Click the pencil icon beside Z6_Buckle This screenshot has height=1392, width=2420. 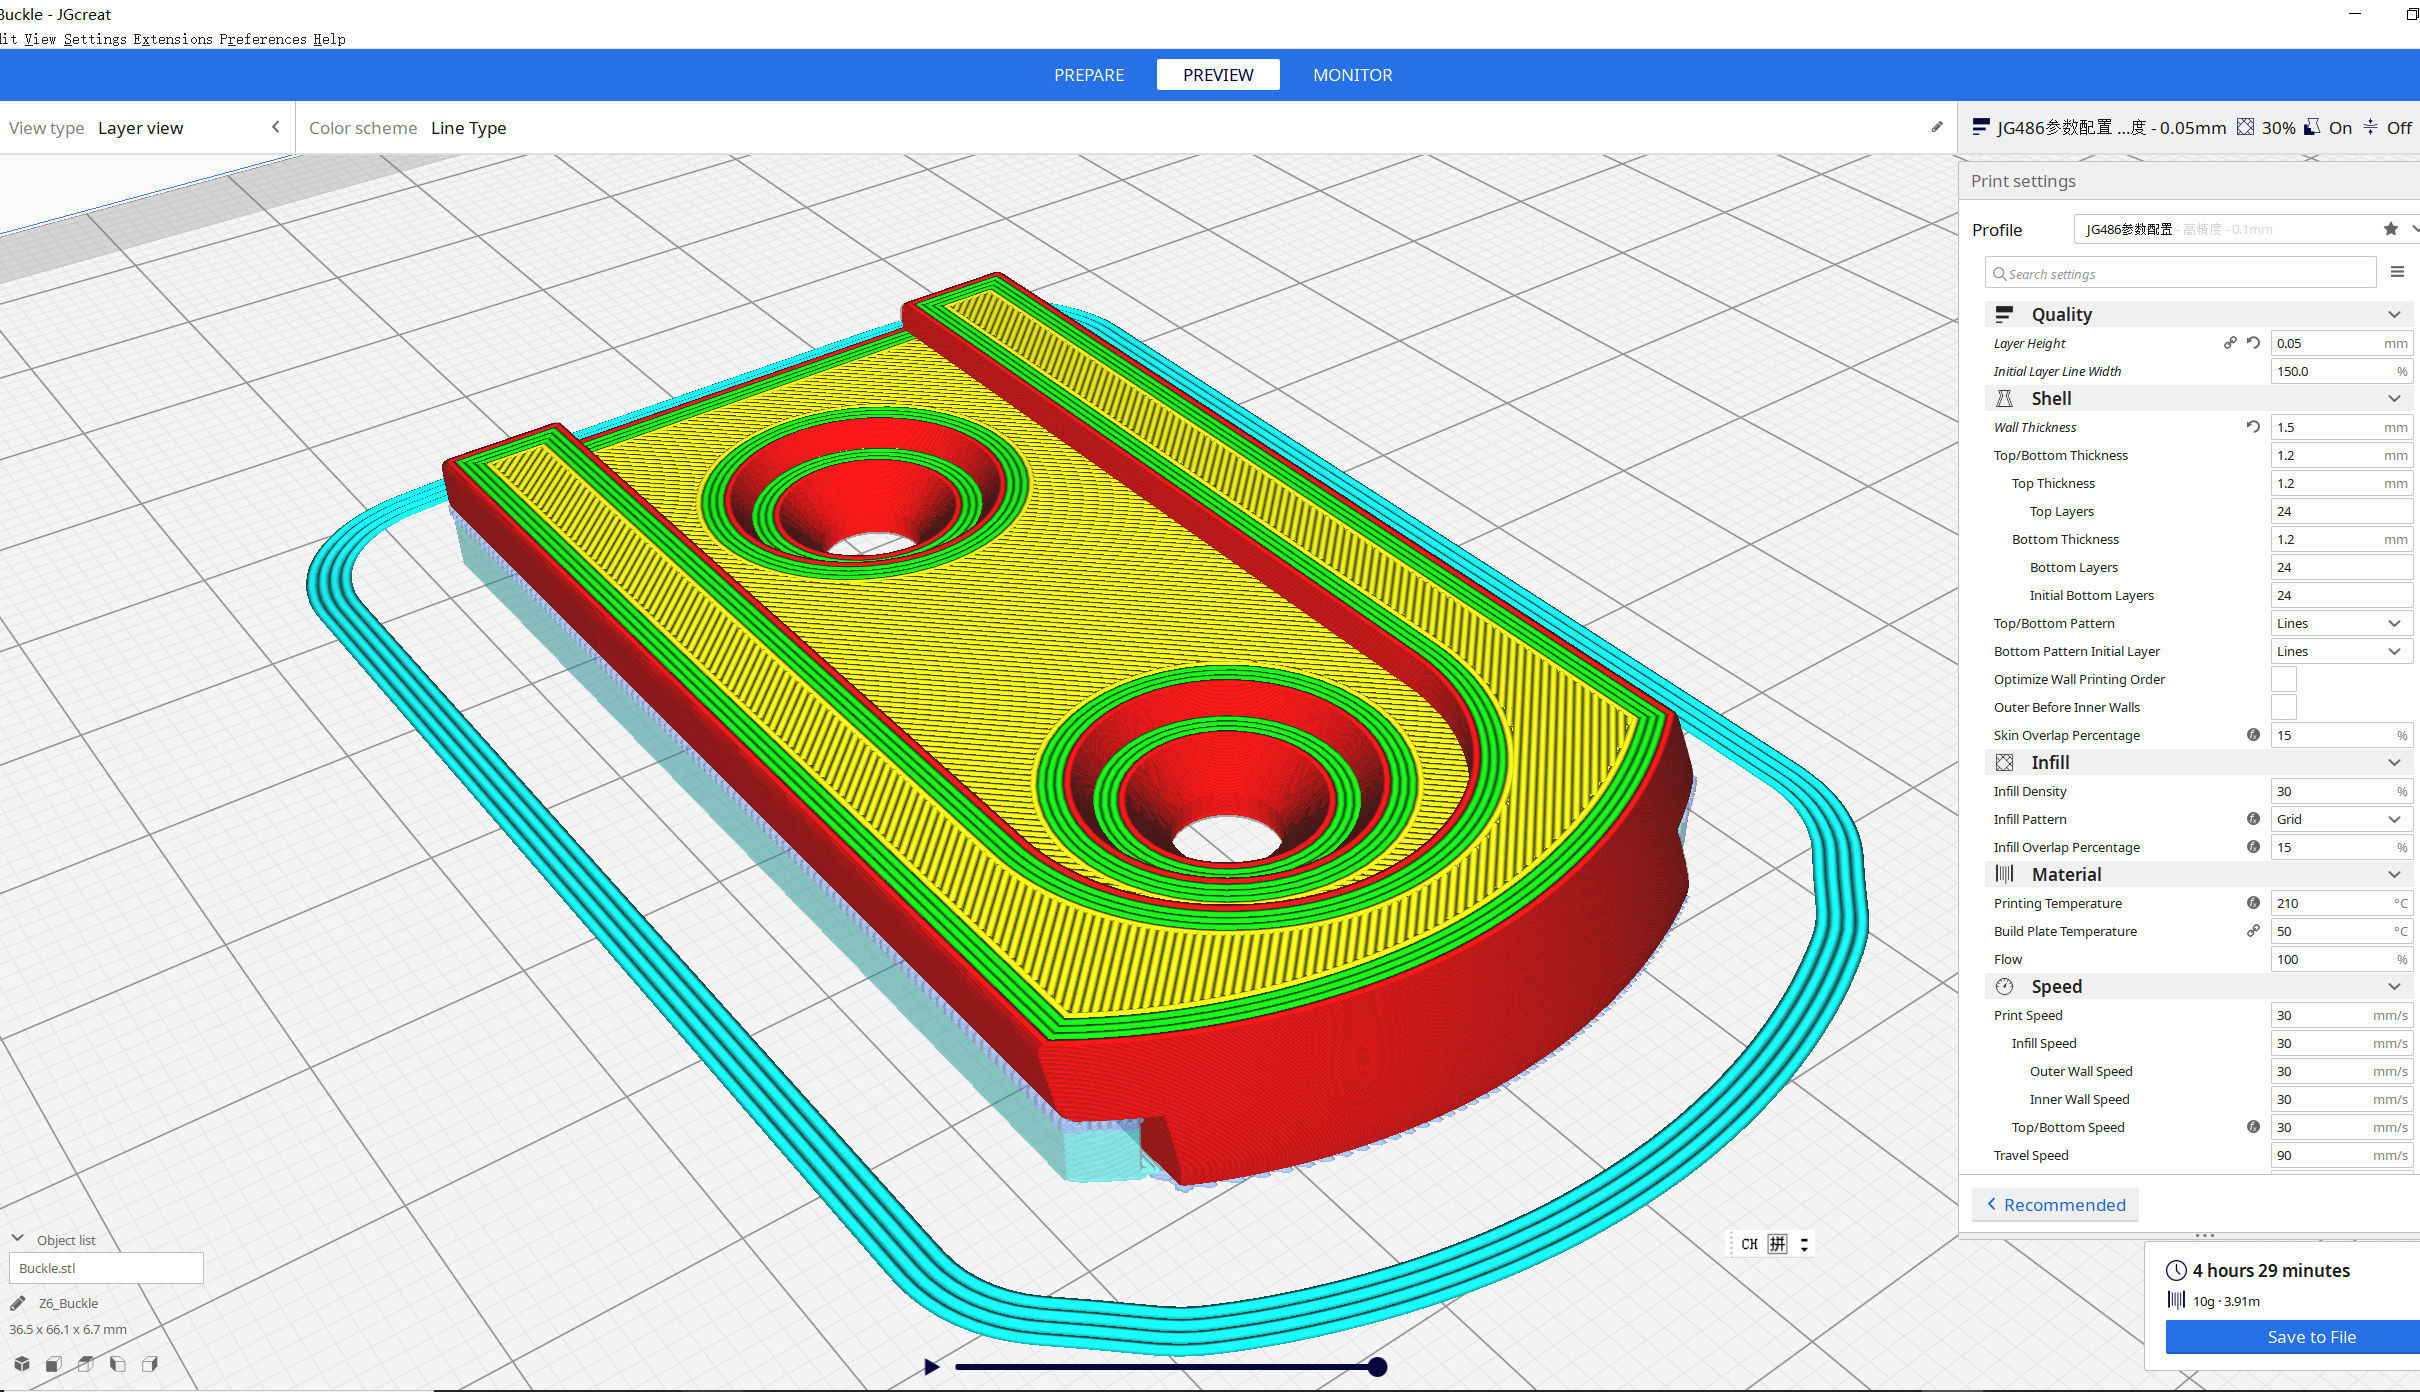click(17, 1303)
